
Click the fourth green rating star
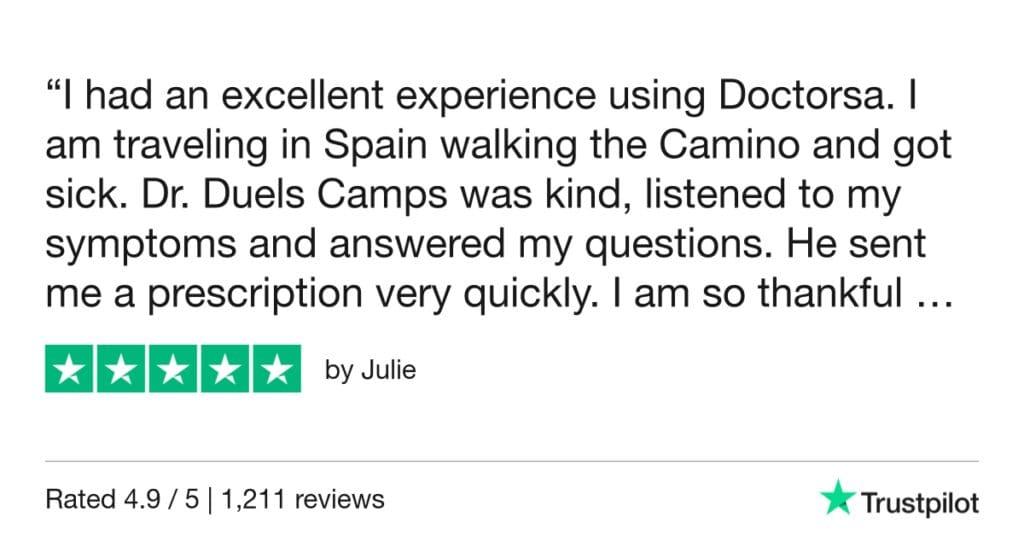(224, 369)
